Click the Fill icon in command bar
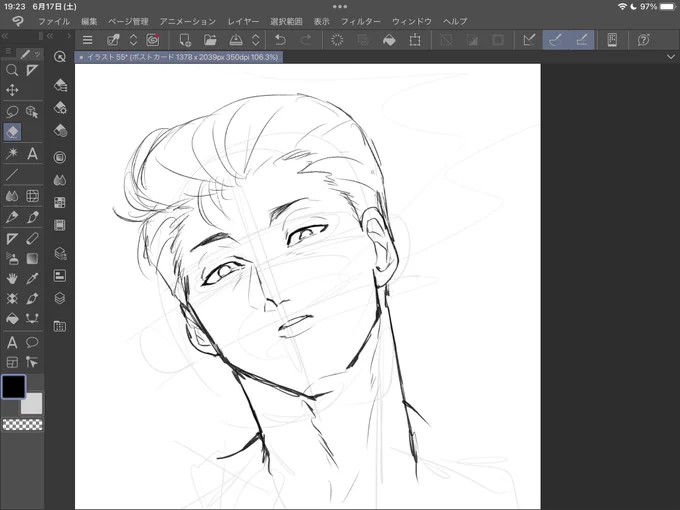This screenshot has height=510, width=680. 389,40
